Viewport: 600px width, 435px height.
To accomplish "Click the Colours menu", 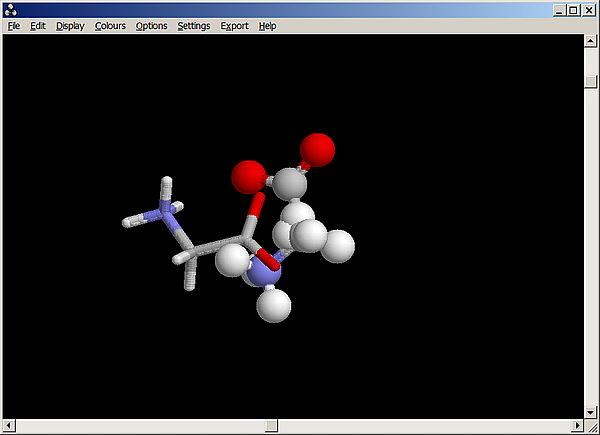I will [x=110, y=26].
